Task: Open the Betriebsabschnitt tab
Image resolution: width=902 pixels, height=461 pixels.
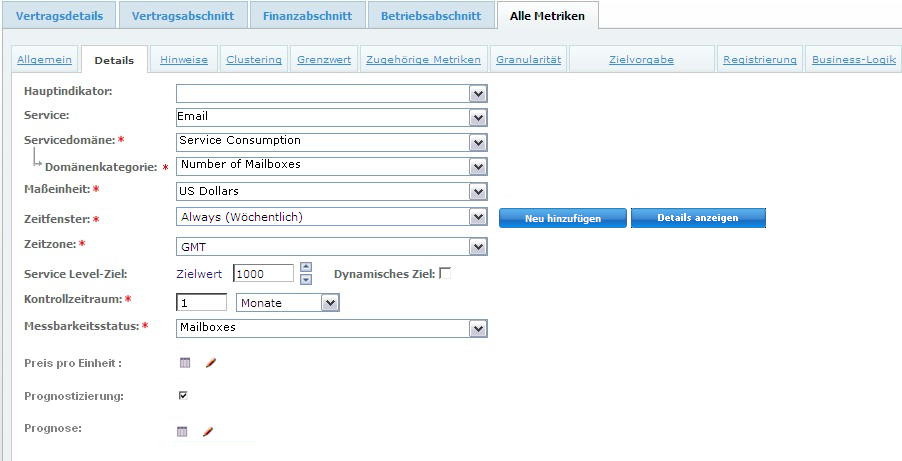Action: coord(431,16)
